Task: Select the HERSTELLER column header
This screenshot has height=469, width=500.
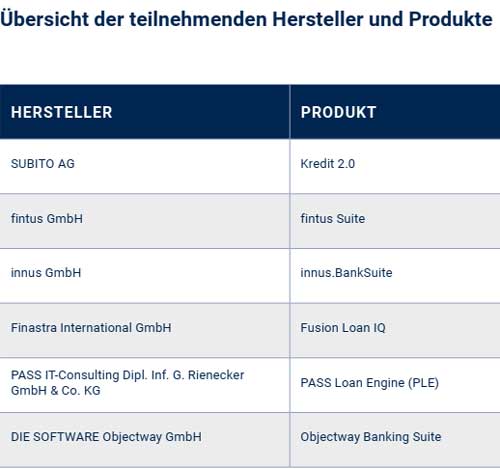Action: tap(145, 112)
